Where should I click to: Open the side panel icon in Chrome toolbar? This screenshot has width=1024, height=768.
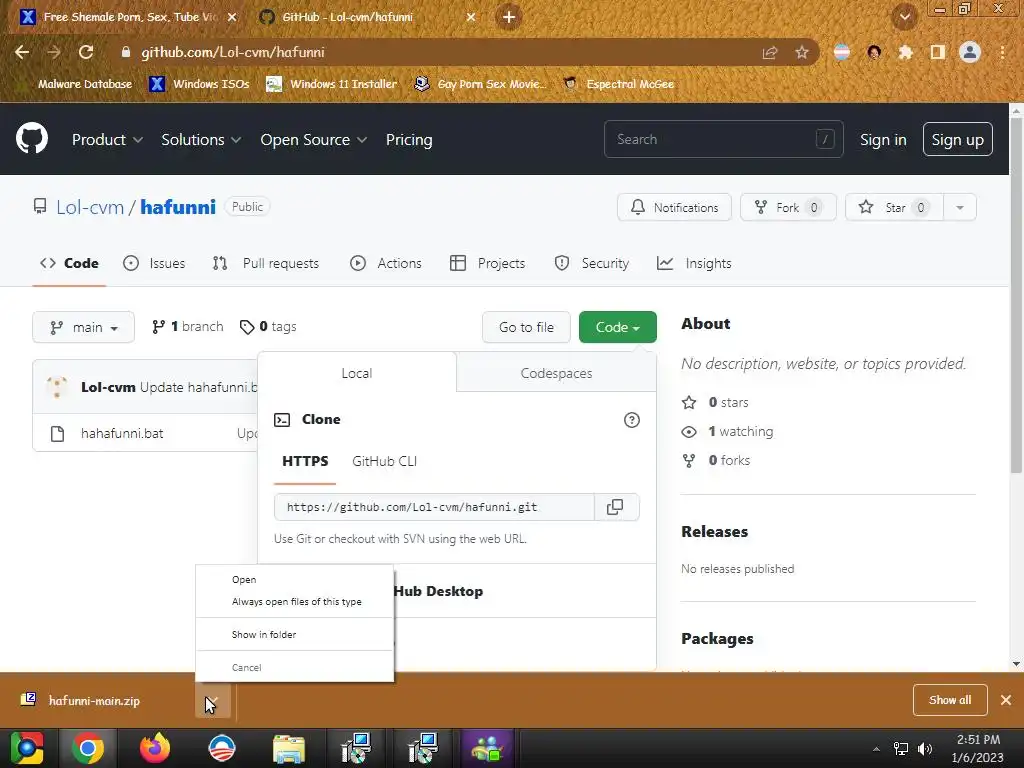(937, 52)
